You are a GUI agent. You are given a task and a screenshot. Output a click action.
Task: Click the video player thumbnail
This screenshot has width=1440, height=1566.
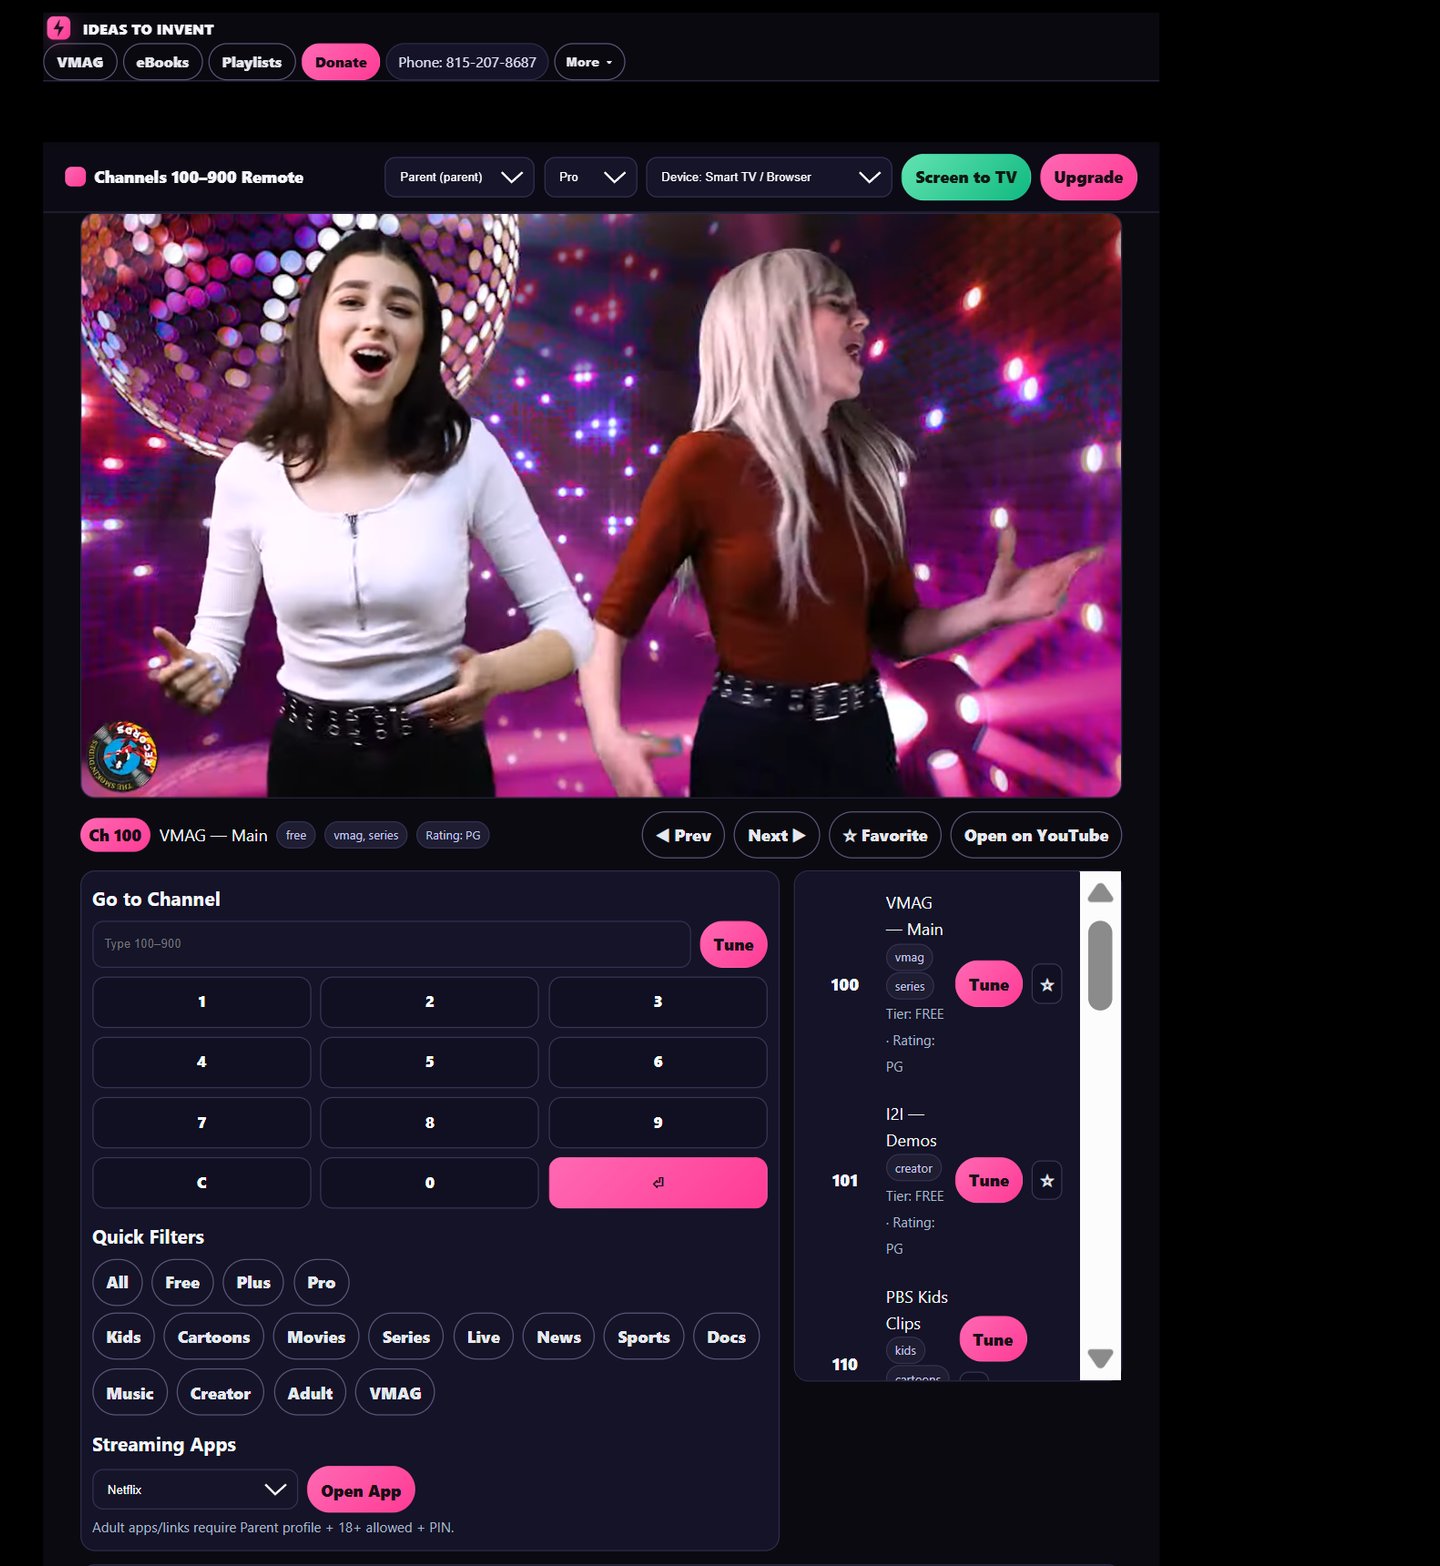(601, 505)
